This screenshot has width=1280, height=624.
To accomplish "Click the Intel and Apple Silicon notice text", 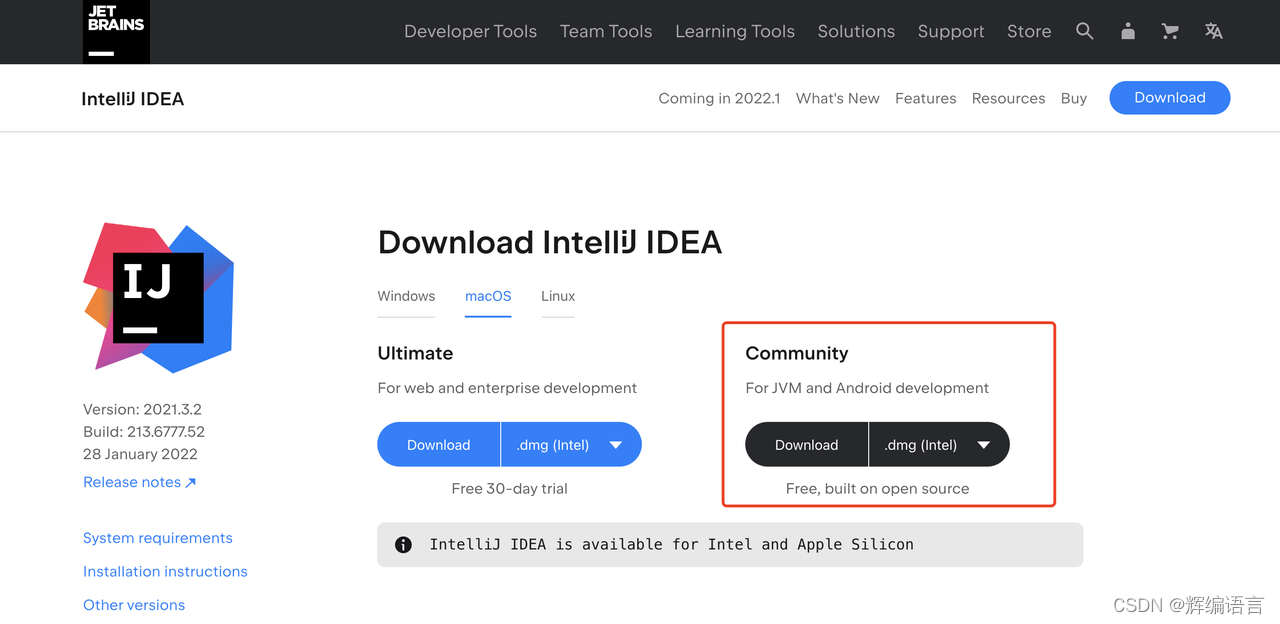I will pos(671,545).
